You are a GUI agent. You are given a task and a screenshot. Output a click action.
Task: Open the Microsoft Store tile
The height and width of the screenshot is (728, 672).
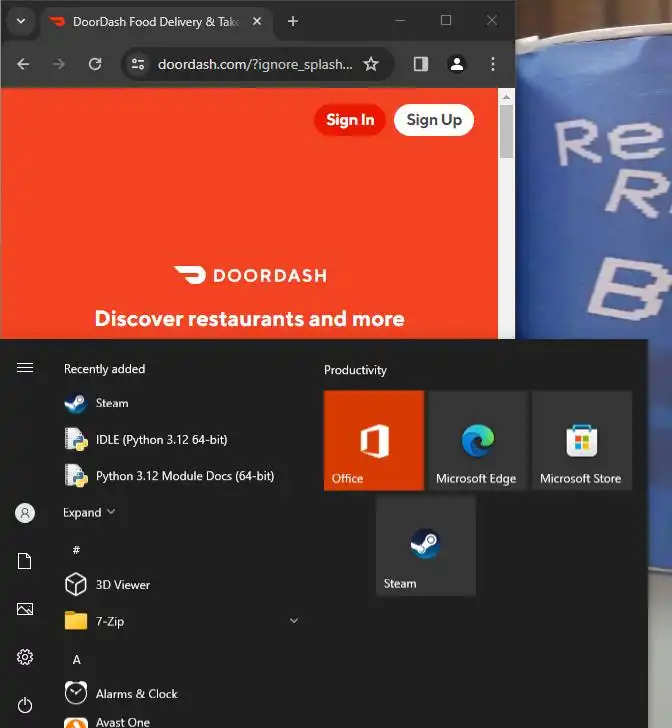coord(582,441)
